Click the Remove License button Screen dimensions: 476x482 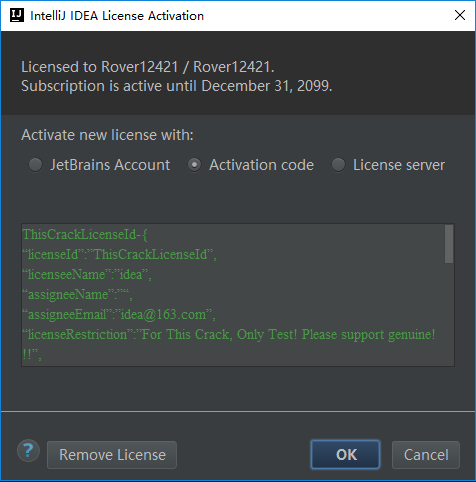(x=112, y=455)
